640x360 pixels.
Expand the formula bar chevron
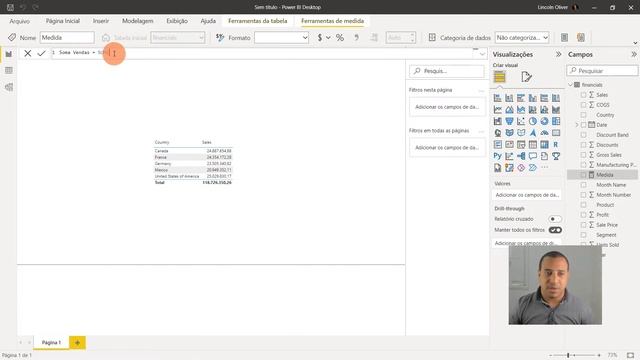482,54
